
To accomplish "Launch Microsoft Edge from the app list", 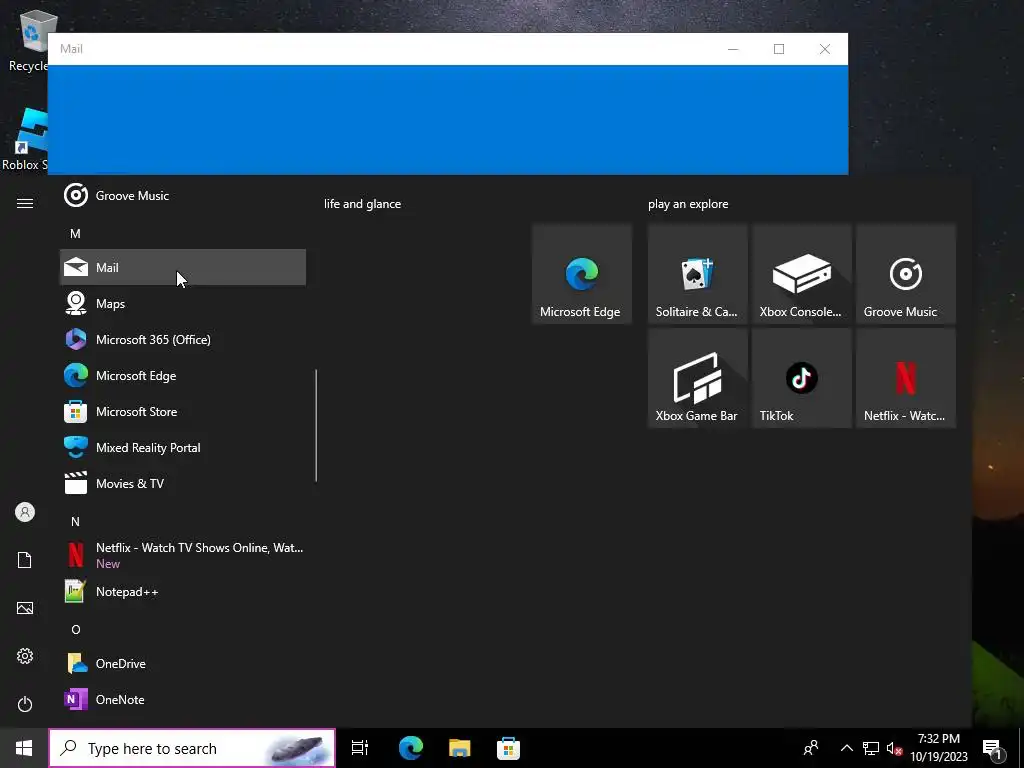I will coord(183,376).
